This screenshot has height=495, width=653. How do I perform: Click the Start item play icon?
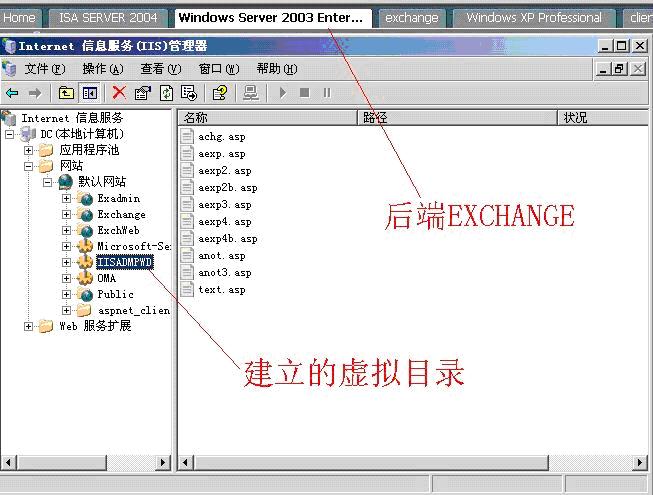(283, 92)
